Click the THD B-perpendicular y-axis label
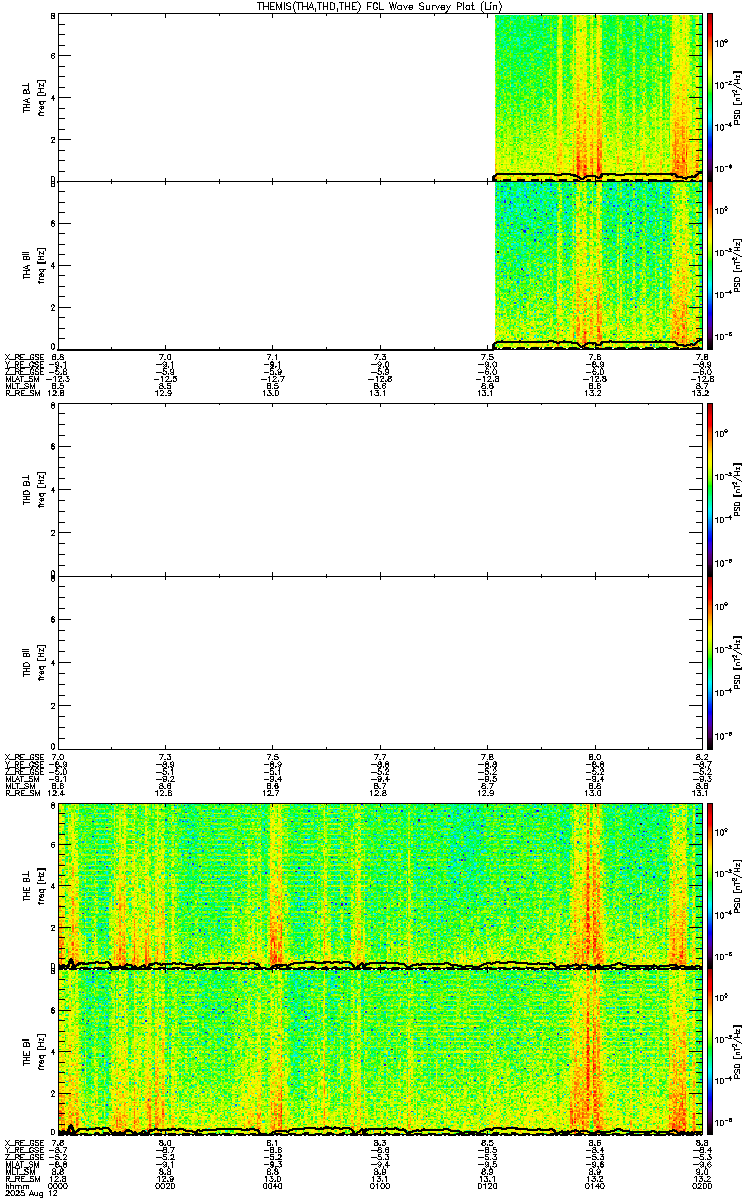This screenshot has height=1200, width=750. coord(34,489)
